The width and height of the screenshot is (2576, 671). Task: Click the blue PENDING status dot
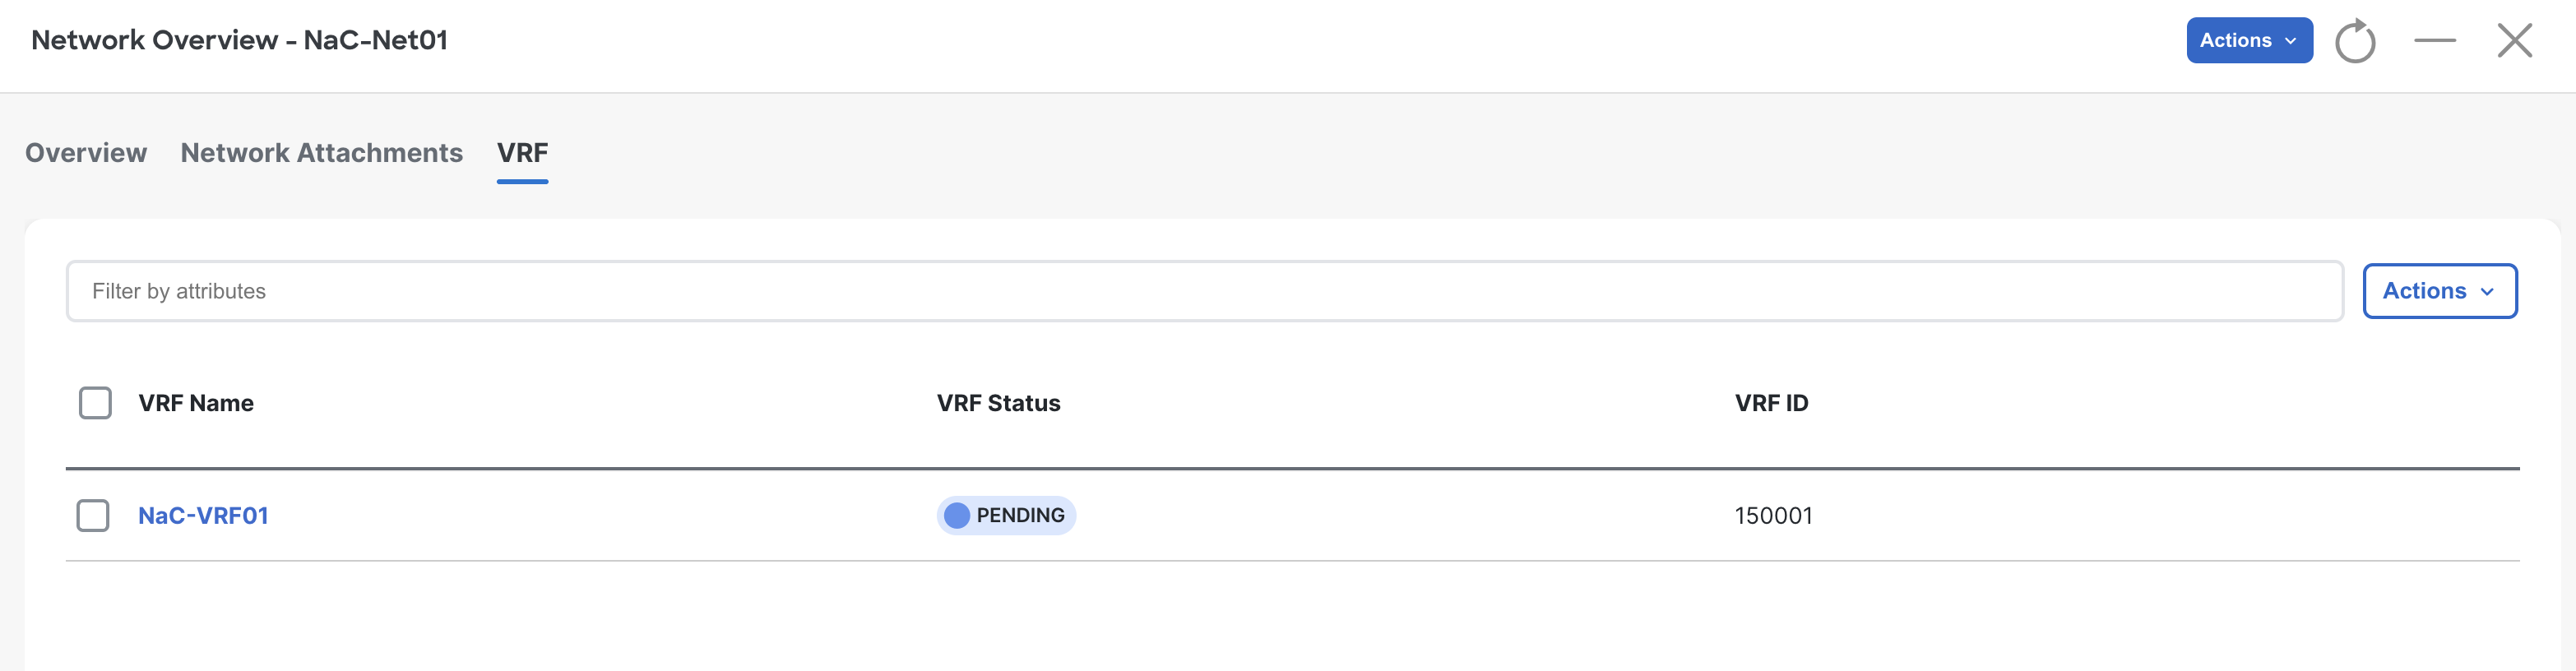click(957, 515)
